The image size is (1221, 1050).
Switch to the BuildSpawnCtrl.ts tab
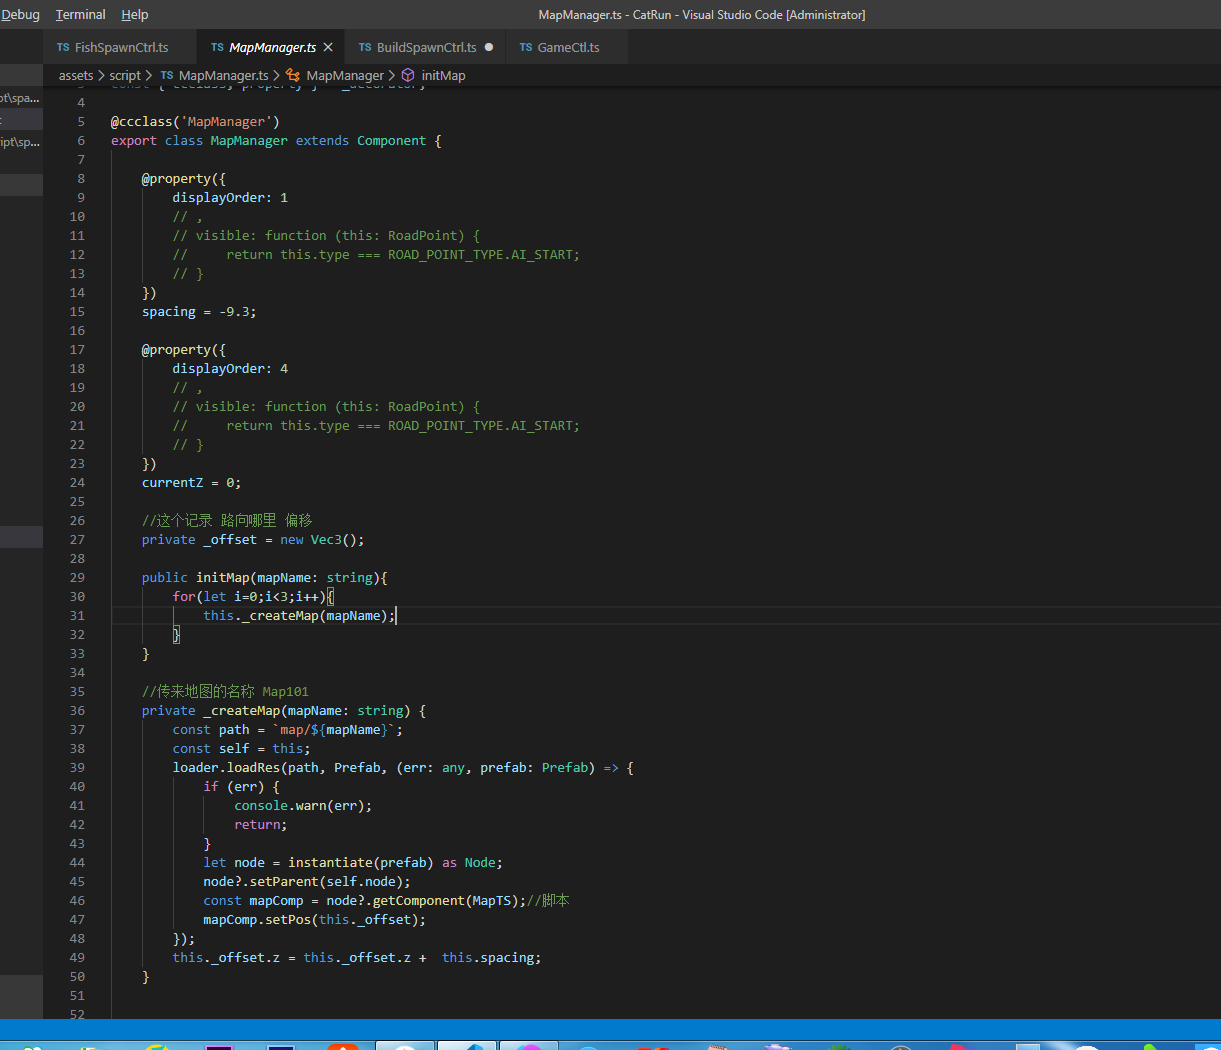426,47
